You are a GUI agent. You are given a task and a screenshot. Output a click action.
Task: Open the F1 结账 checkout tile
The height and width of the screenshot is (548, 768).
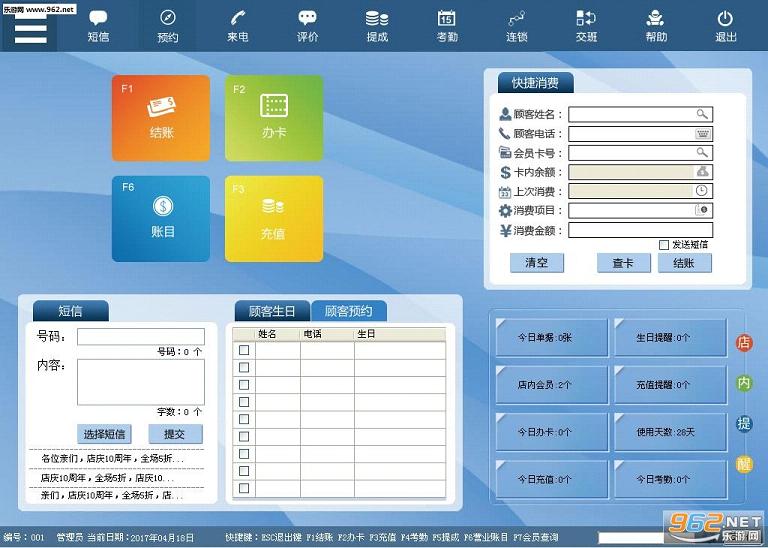(161, 118)
